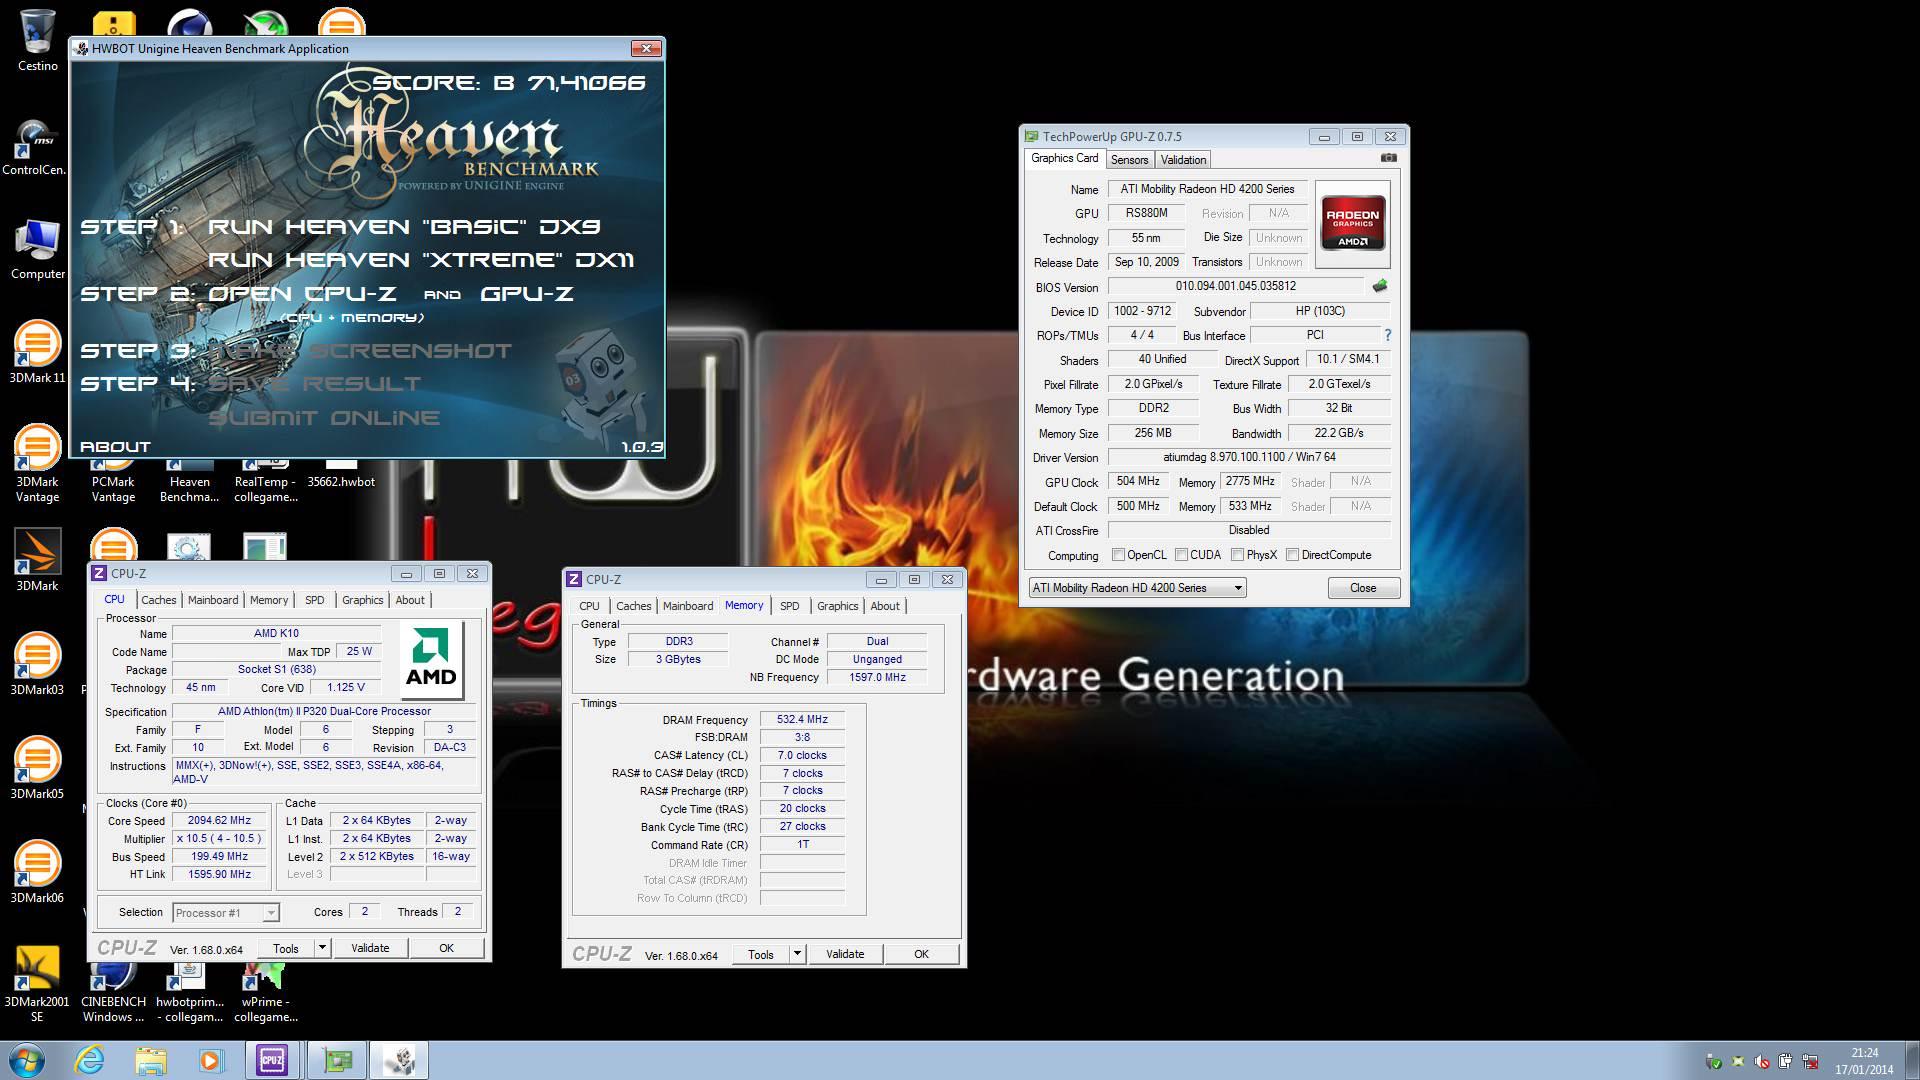Open About tab in left CPU-Z window
This screenshot has height=1080, width=1920.
pos(410,600)
